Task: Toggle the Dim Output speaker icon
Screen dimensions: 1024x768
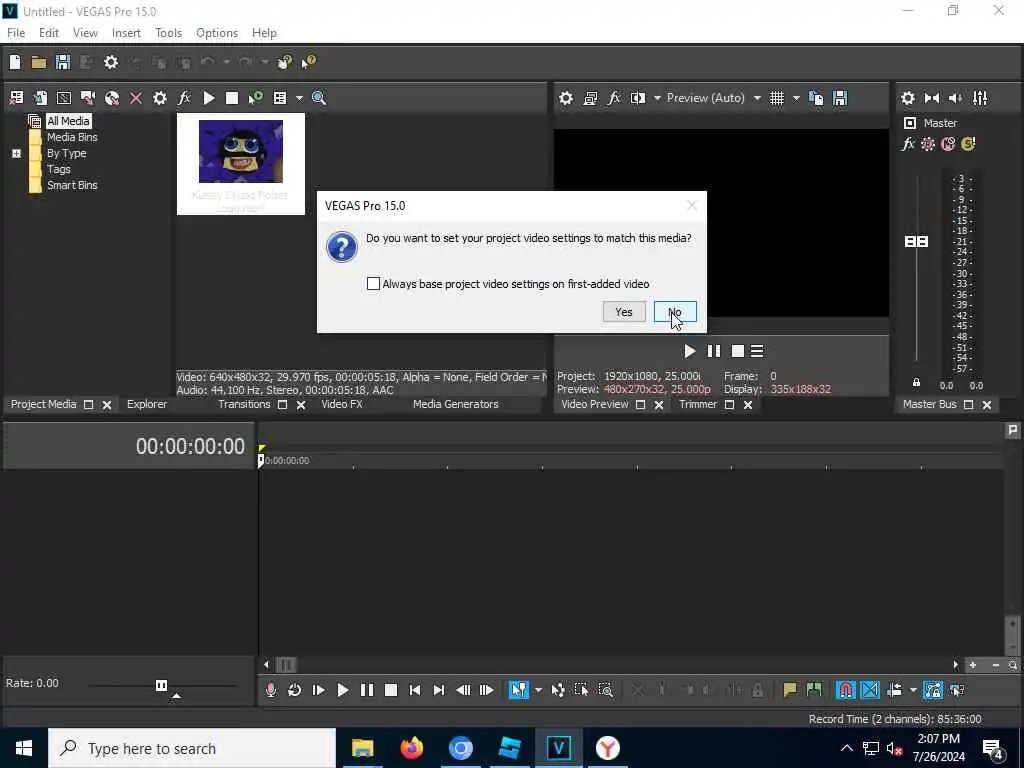Action: tap(955, 98)
